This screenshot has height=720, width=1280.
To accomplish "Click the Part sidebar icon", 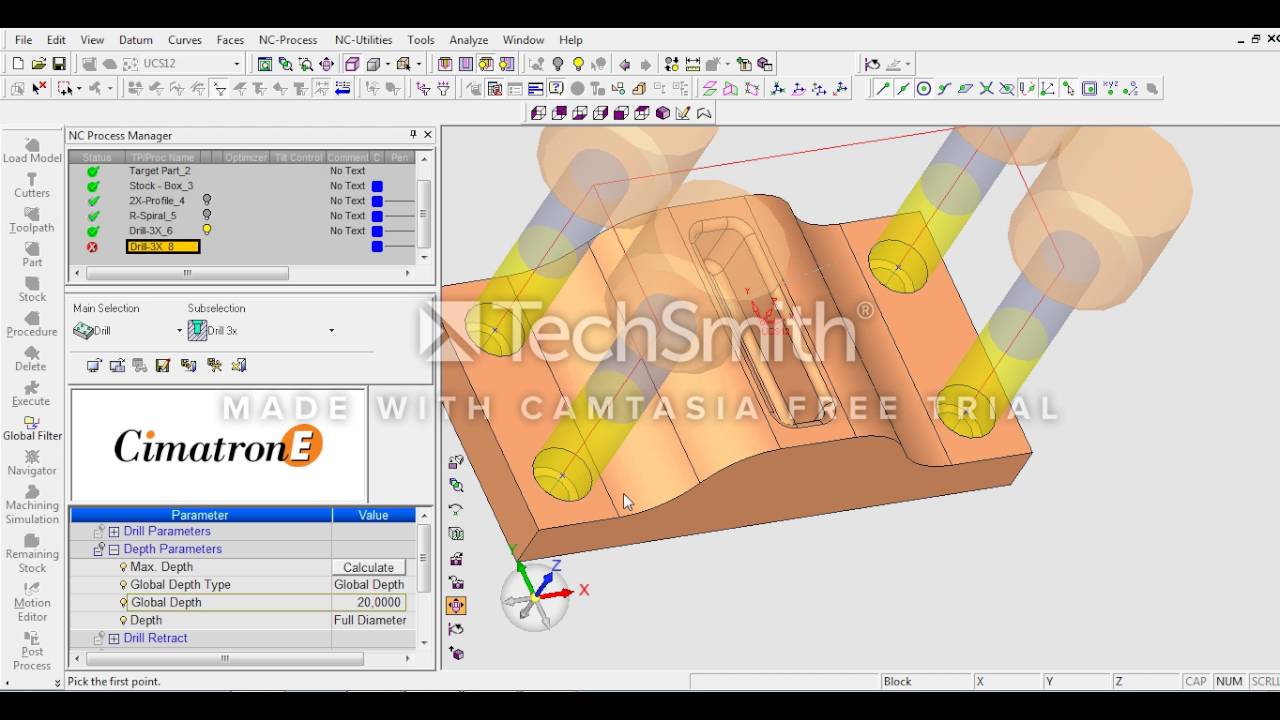I will tap(32, 255).
